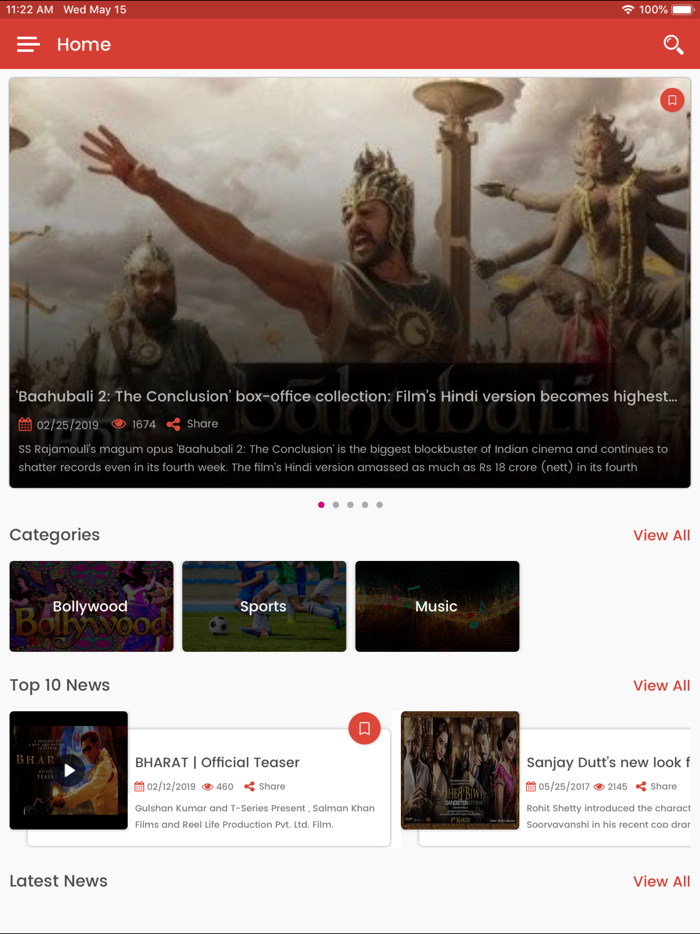Click the calendar icon beside 02/25/2019
The height and width of the screenshot is (934, 700).
pos(25,424)
